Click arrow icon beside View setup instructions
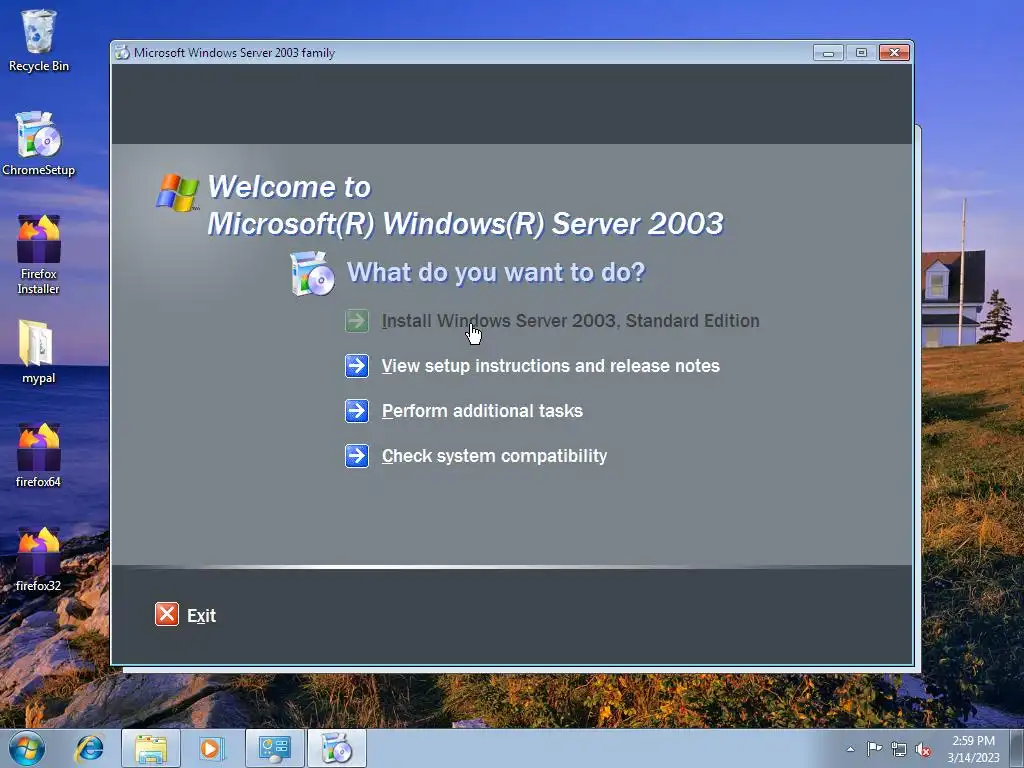Viewport: 1024px width, 768px height. (357, 366)
